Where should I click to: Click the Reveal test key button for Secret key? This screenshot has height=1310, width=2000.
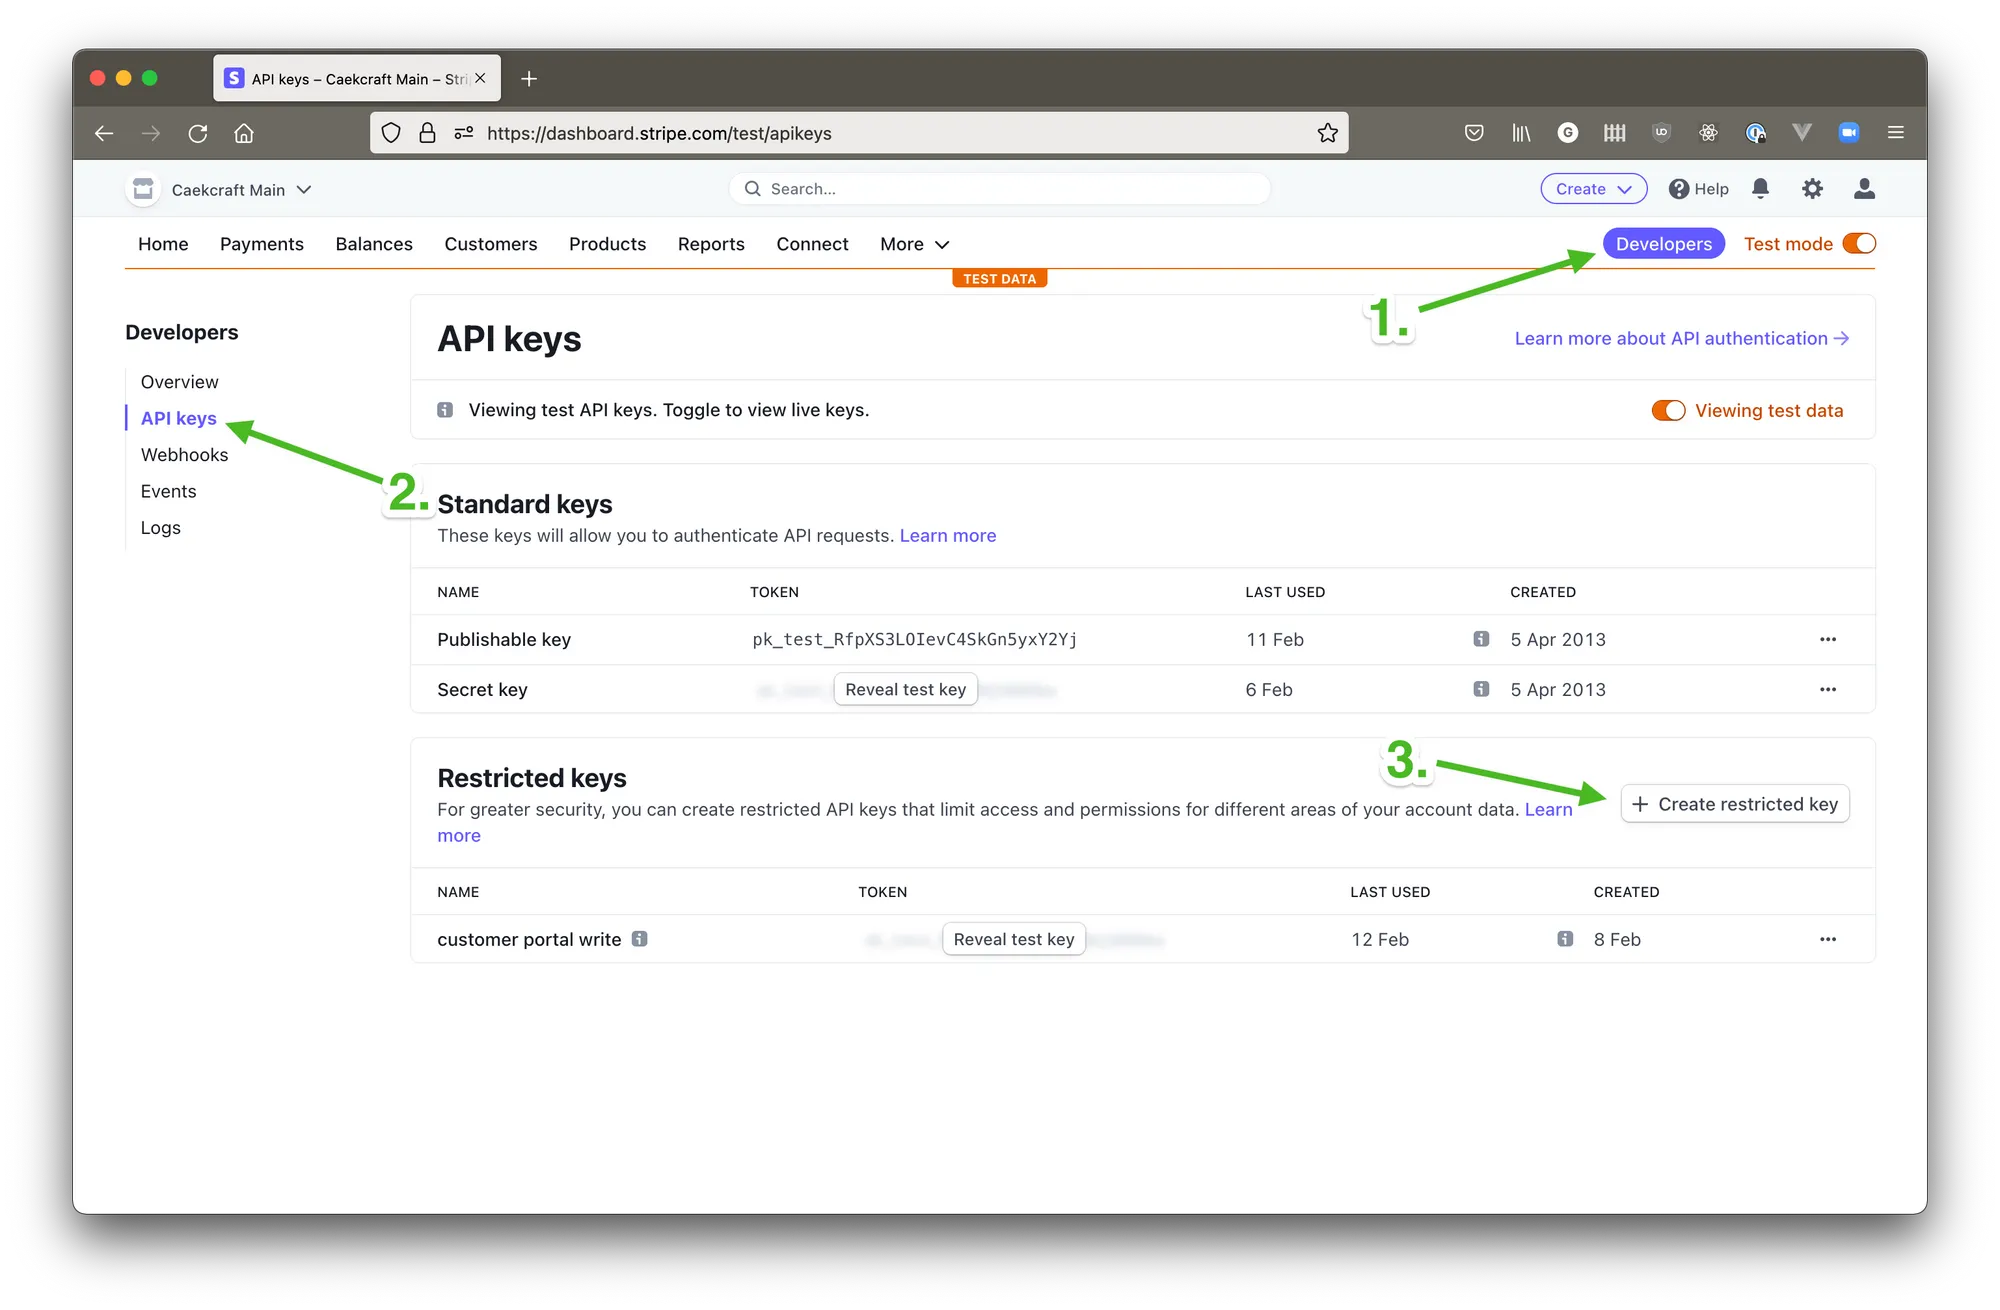coord(904,689)
